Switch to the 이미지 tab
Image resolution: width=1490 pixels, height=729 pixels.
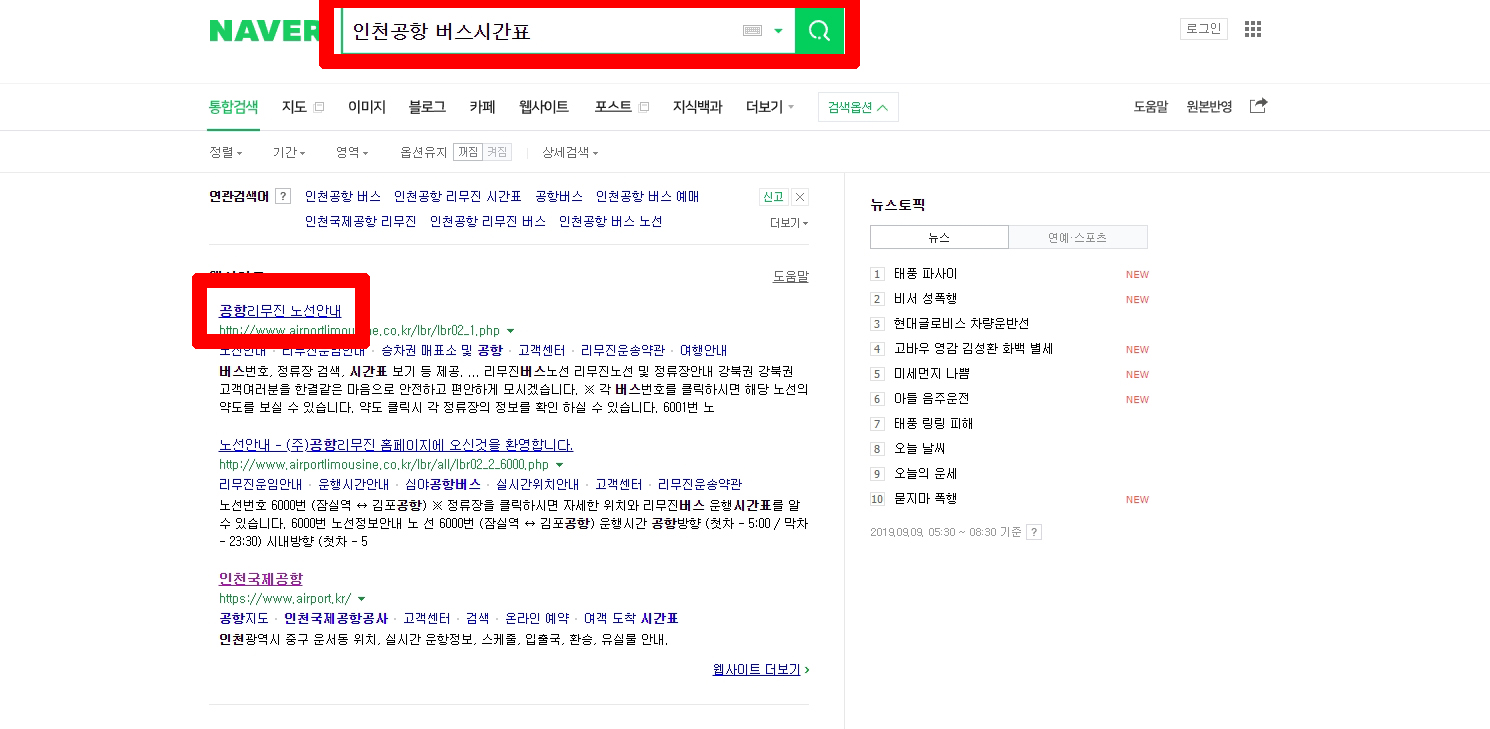(x=367, y=107)
